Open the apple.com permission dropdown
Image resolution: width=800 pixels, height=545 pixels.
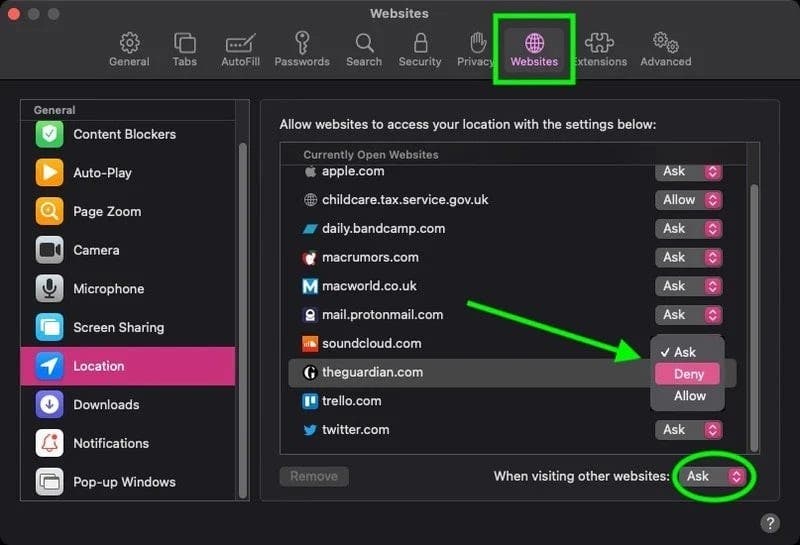[688, 171]
